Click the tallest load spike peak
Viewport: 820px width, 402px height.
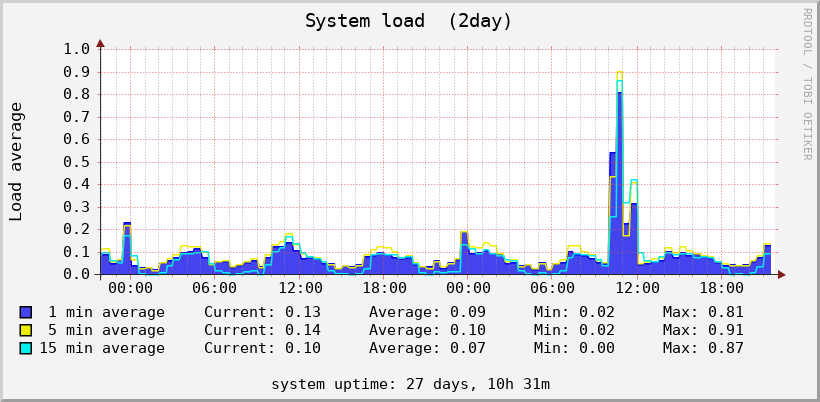point(620,72)
